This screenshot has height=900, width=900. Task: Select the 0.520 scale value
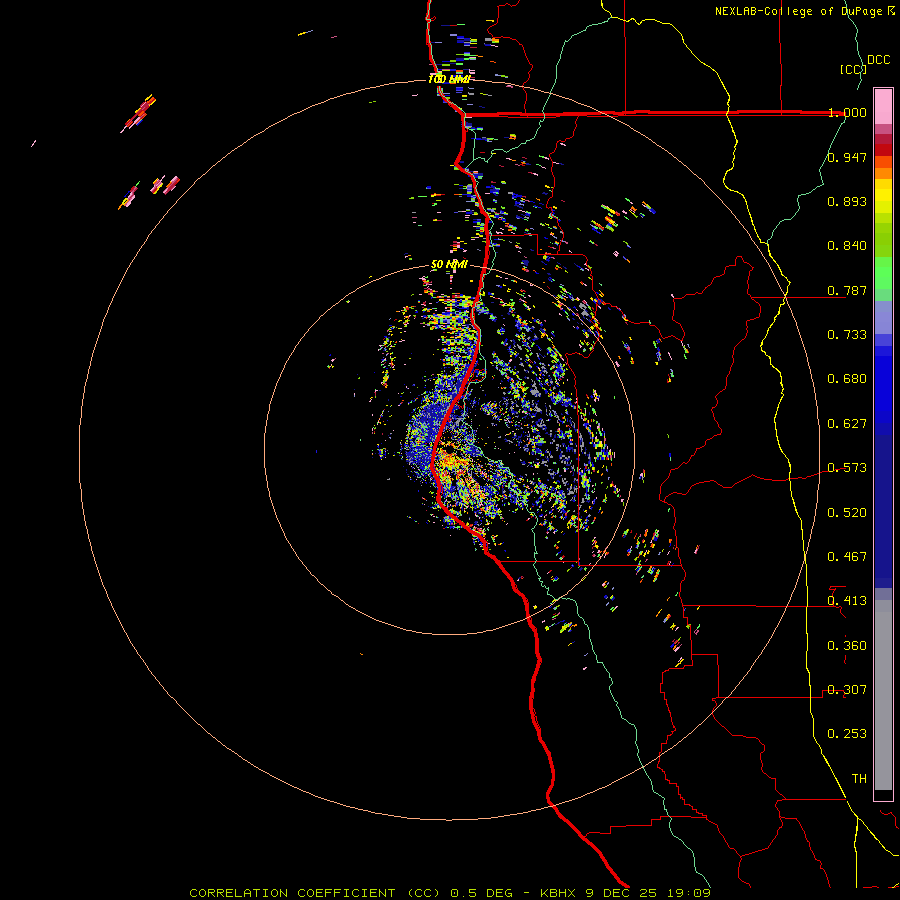[x=847, y=513]
